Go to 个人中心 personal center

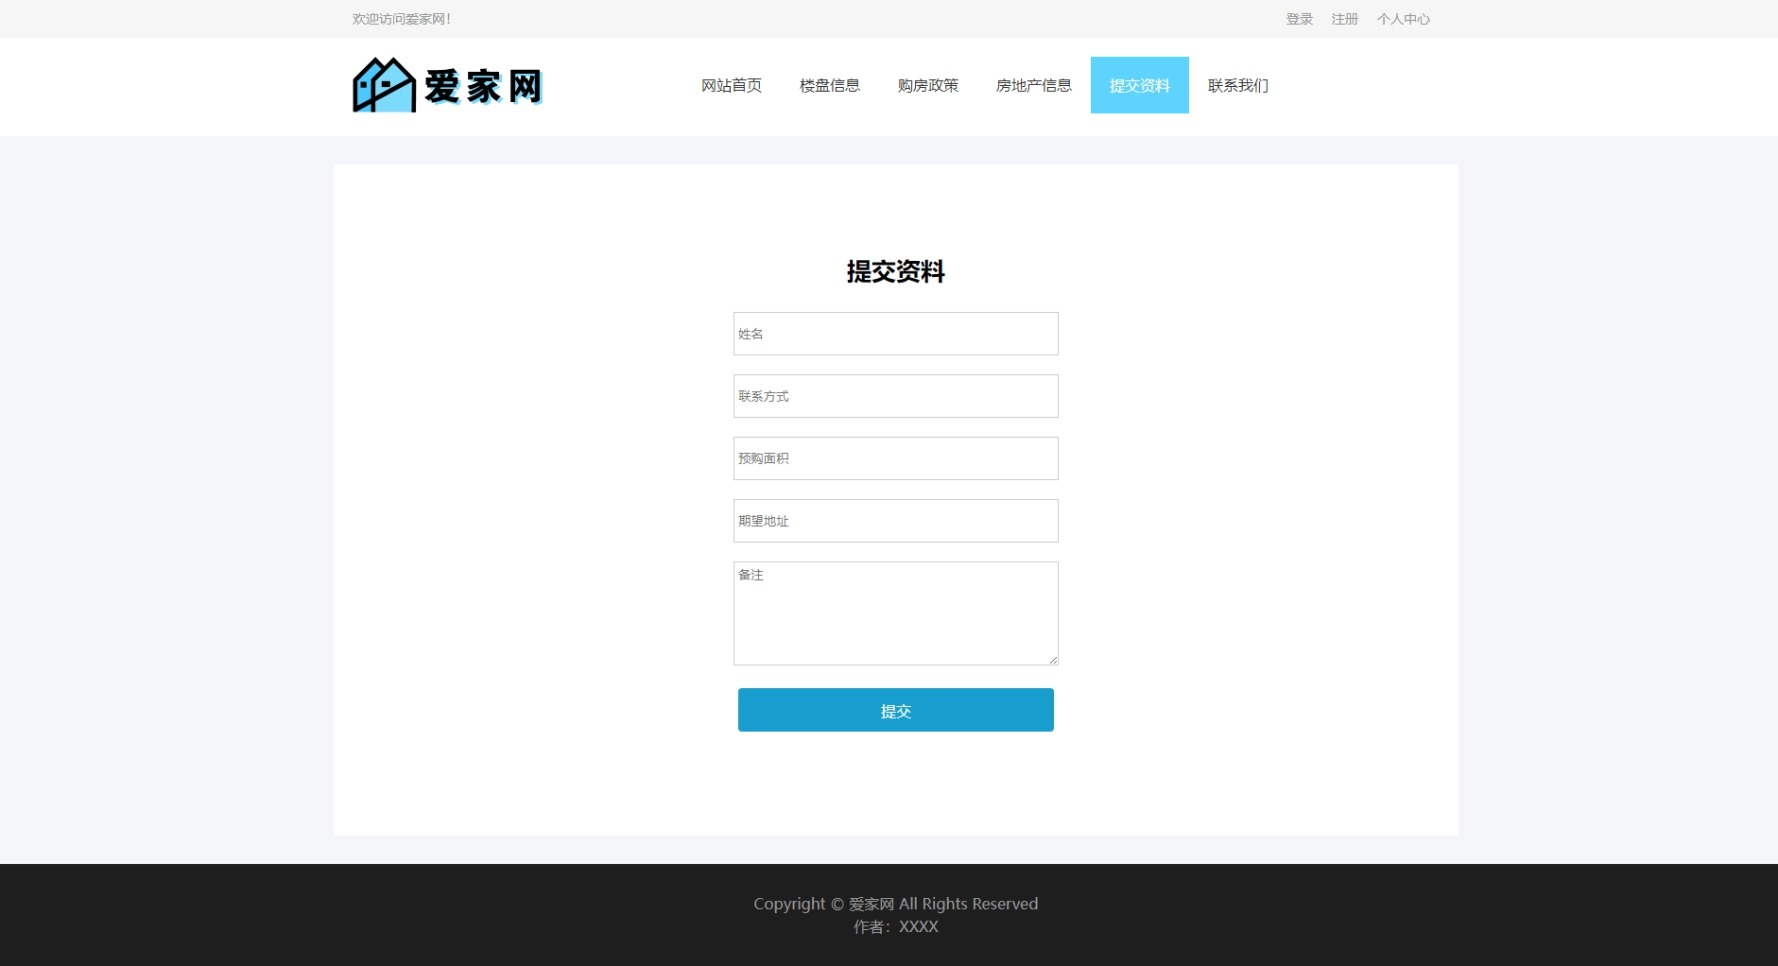[1403, 19]
